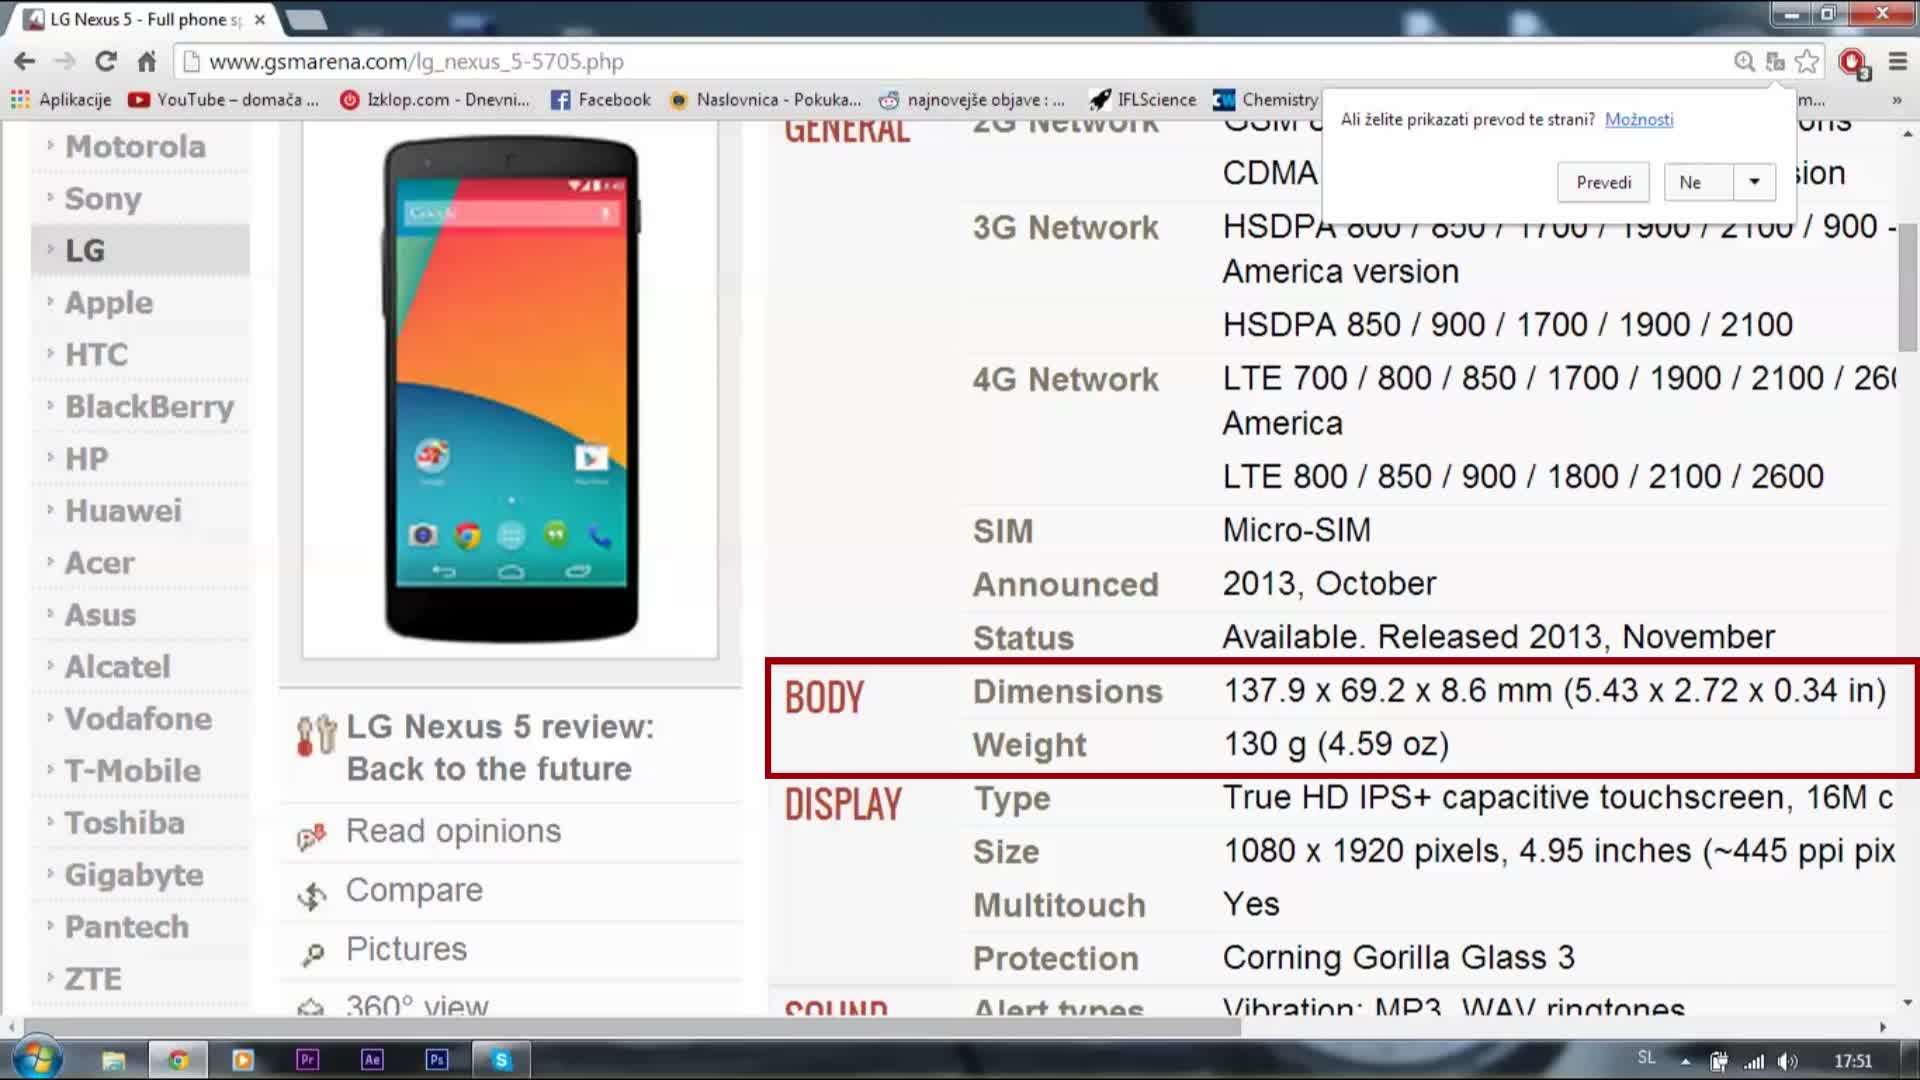Open Skype from the taskbar

(x=501, y=1060)
